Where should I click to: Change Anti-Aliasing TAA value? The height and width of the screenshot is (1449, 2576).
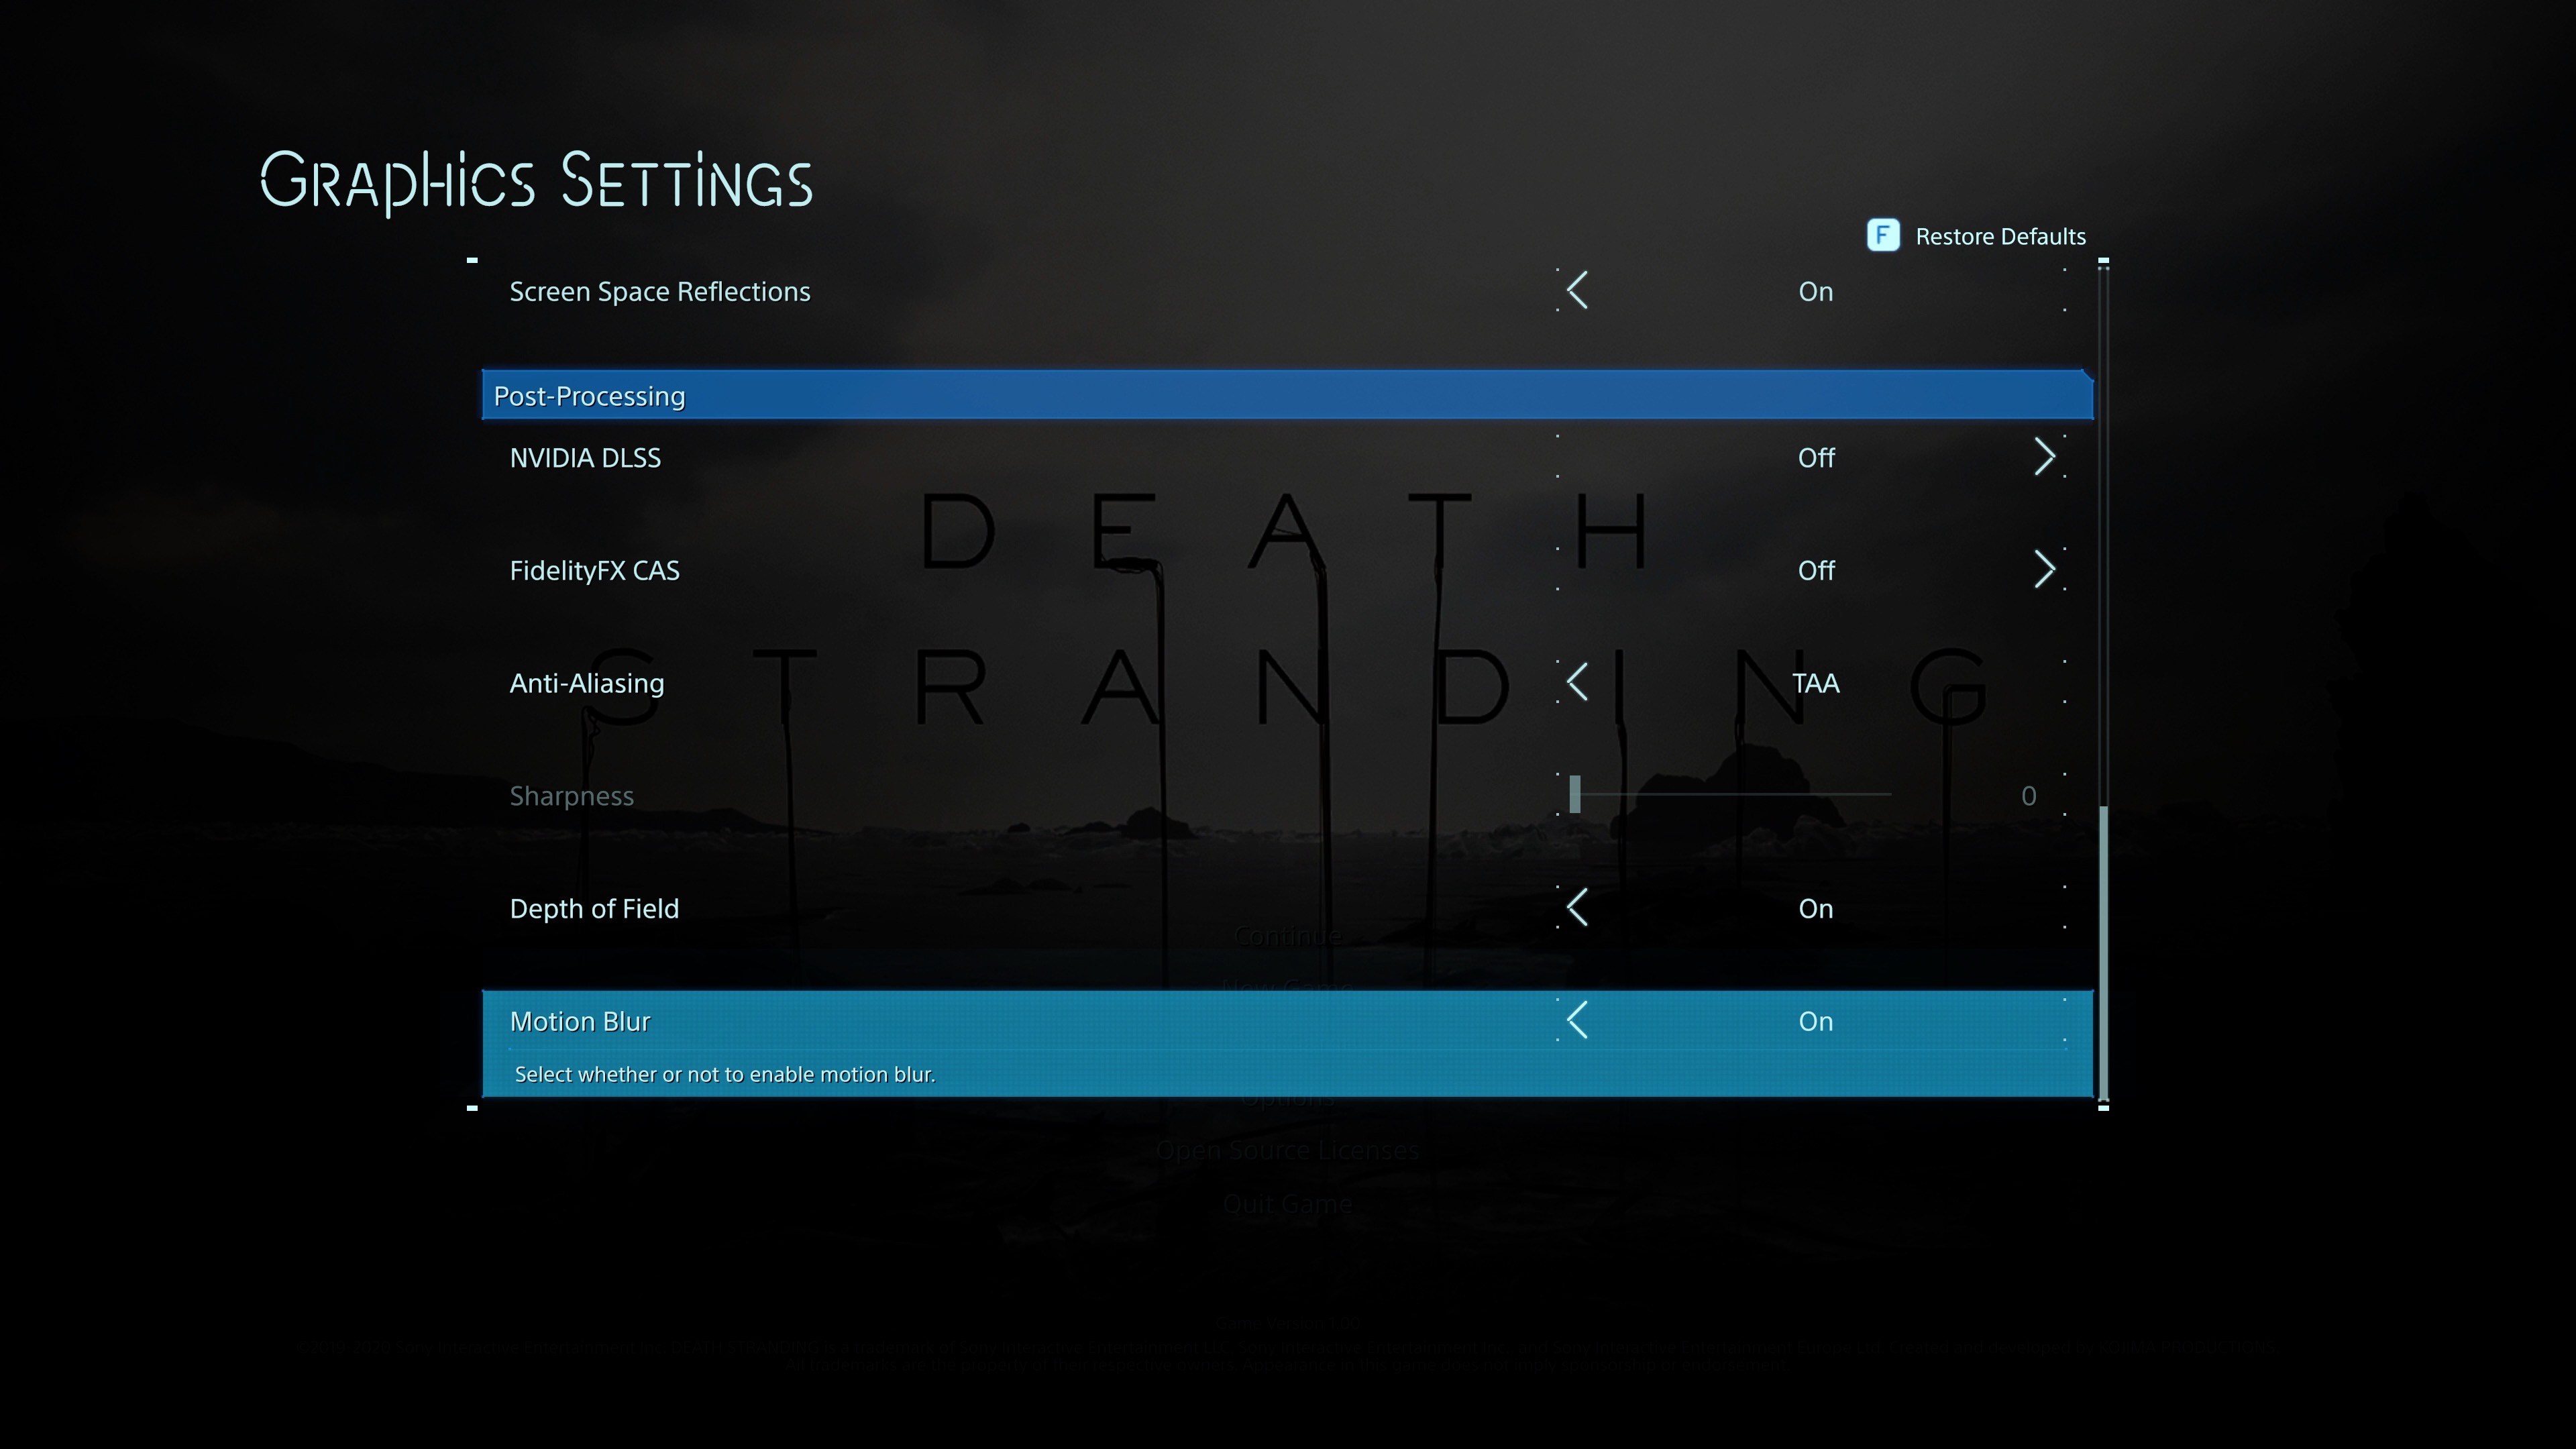point(1815,684)
